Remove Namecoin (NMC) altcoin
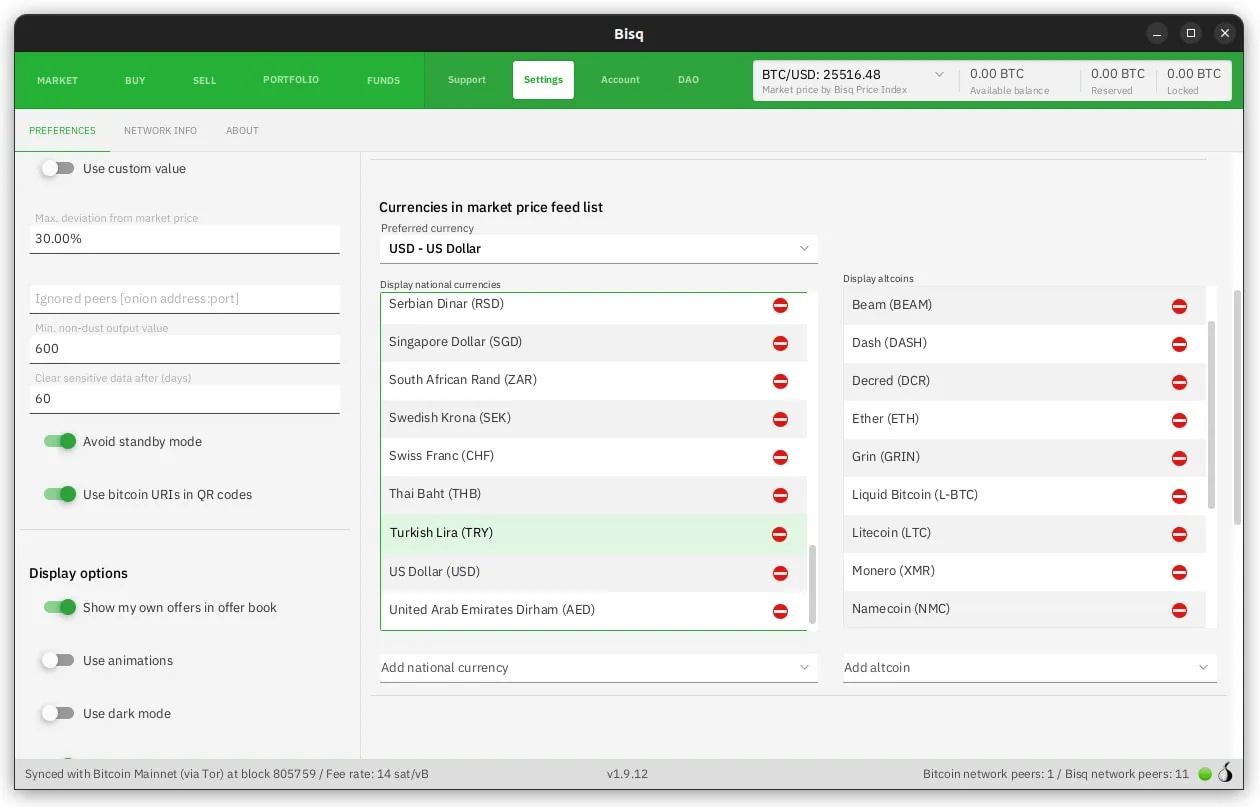This screenshot has height=807, width=1260. (x=1179, y=610)
